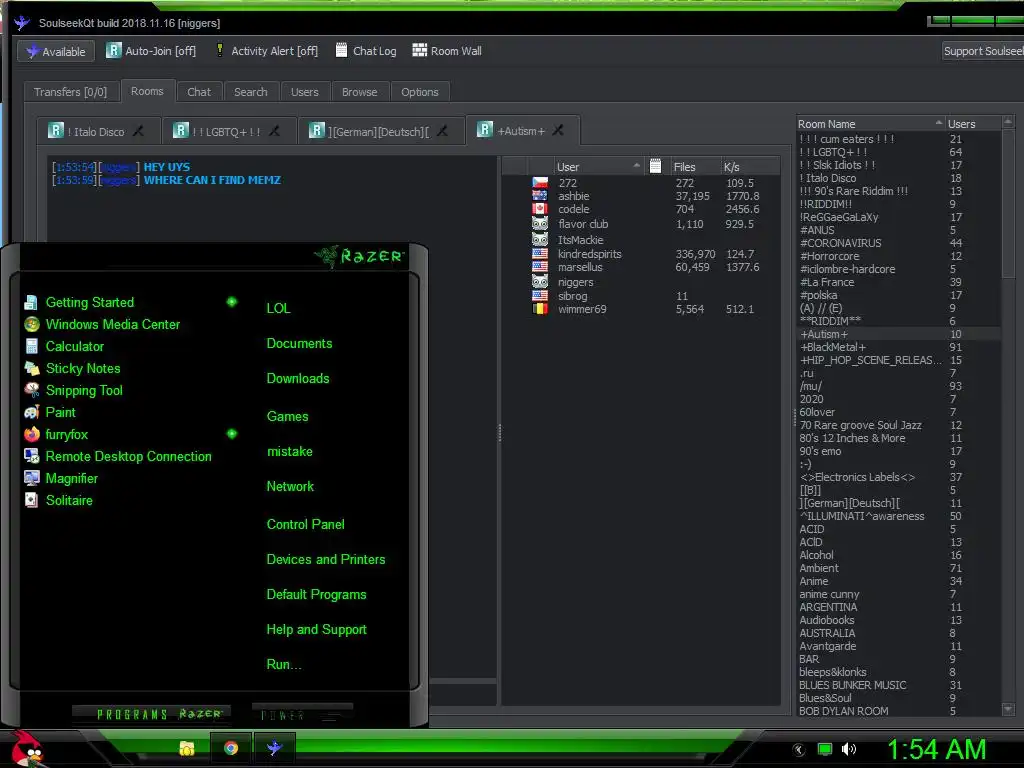The width and height of the screenshot is (1024, 768).
Task: Switch to the Transfers tab
Action: pyautogui.click(x=70, y=92)
